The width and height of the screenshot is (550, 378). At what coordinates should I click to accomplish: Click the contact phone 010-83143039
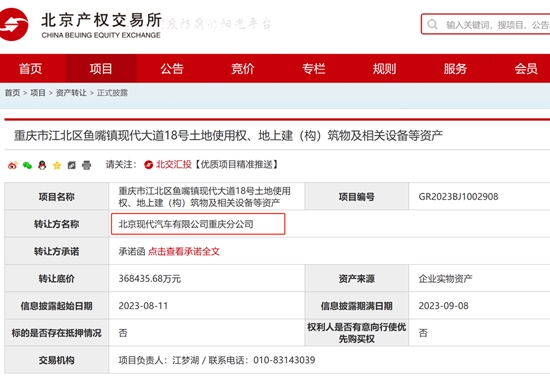click(284, 360)
